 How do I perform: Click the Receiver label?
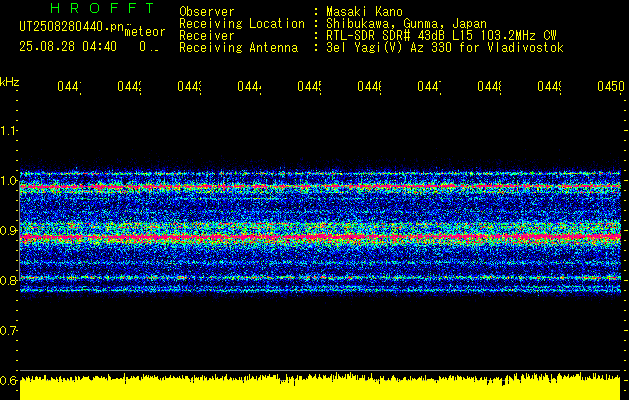(x=207, y=36)
